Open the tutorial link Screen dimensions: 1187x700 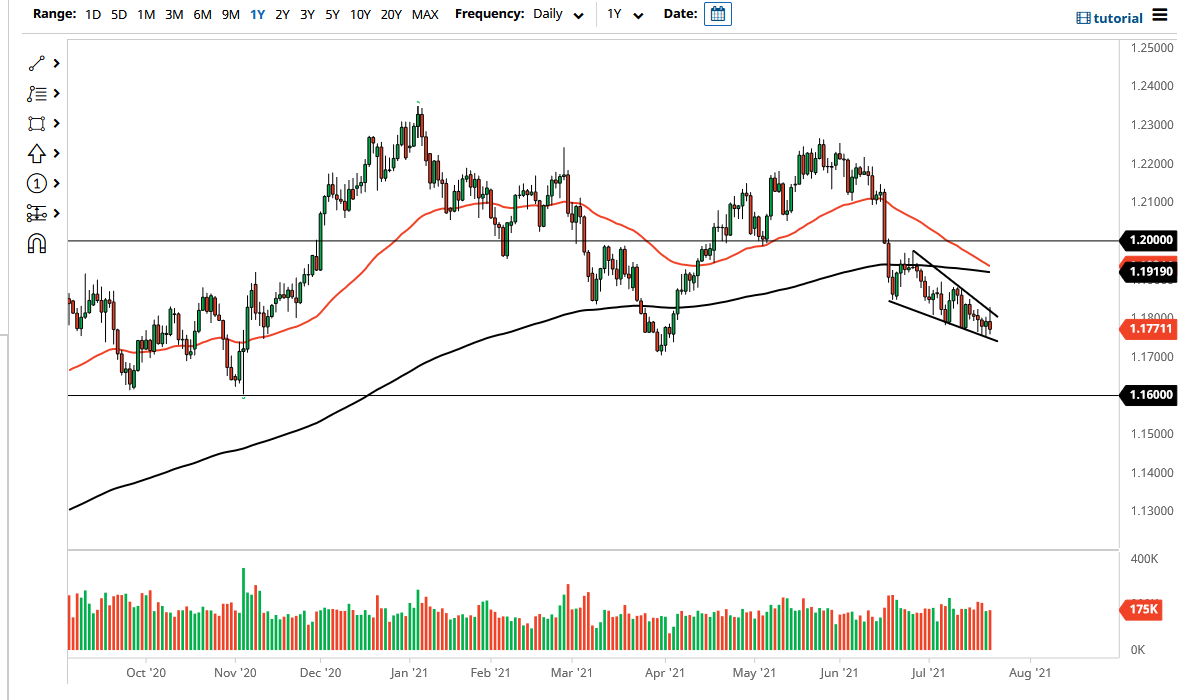point(1109,18)
